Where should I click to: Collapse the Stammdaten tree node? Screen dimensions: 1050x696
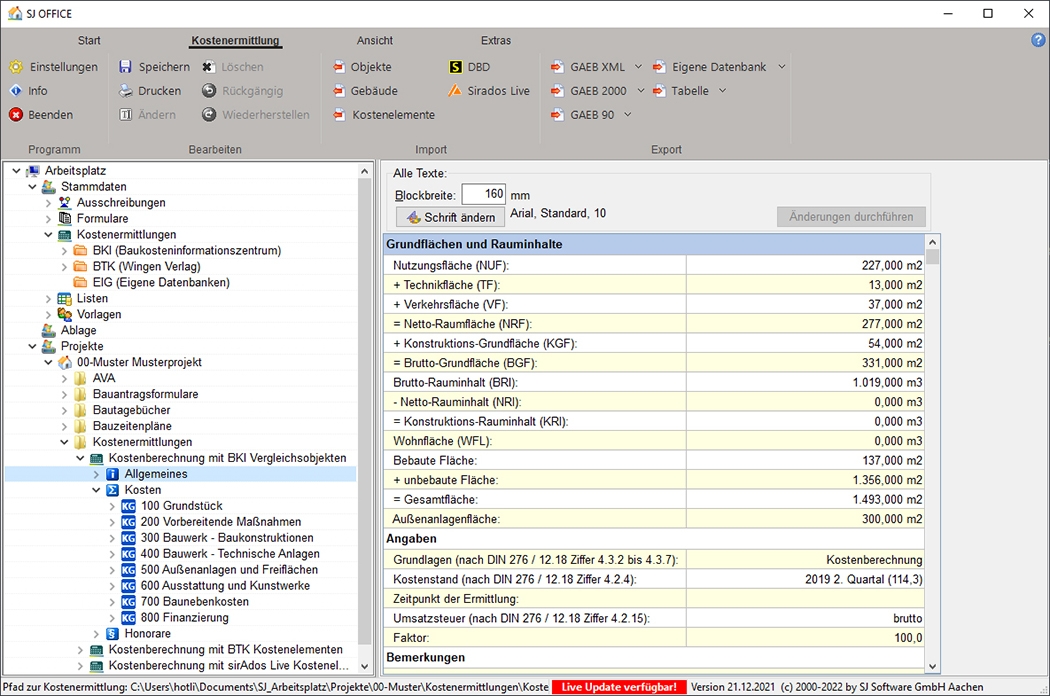(33, 187)
